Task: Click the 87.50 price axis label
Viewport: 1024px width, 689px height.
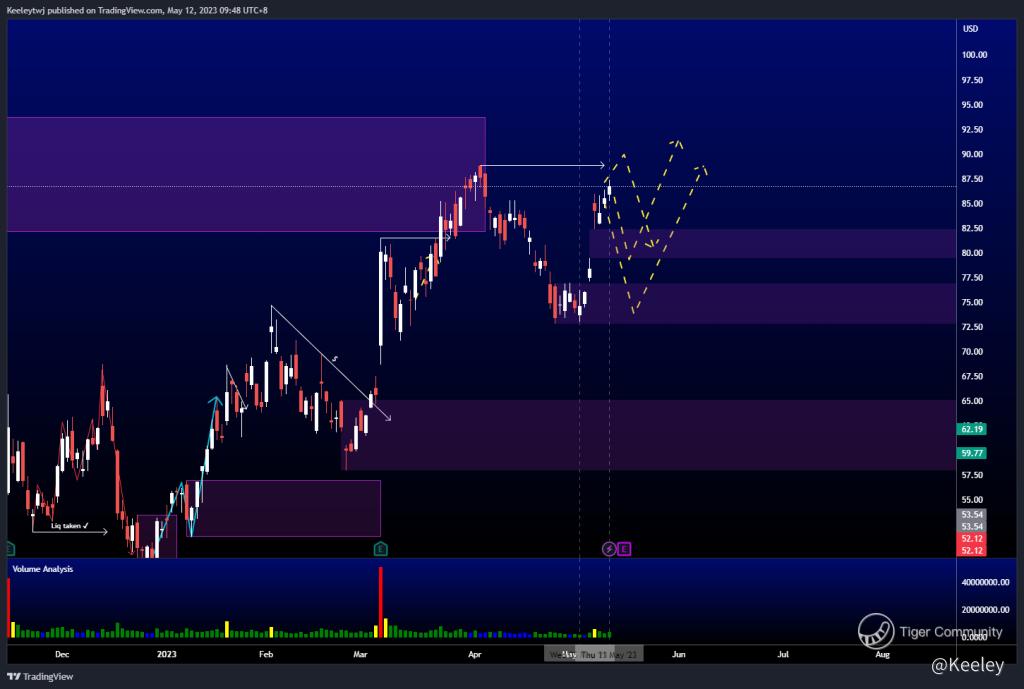Action: (x=972, y=179)
